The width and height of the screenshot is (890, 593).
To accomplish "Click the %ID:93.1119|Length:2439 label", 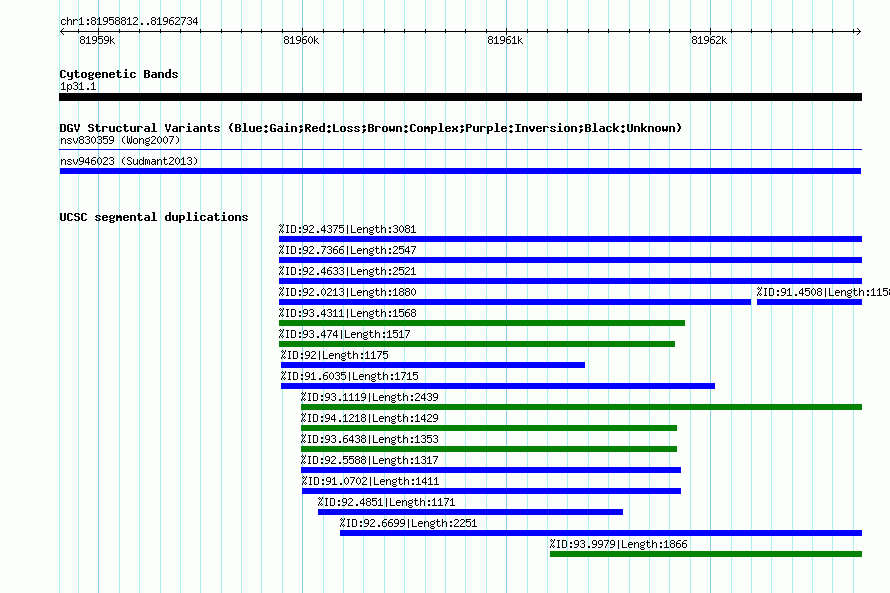I will 370,397.
